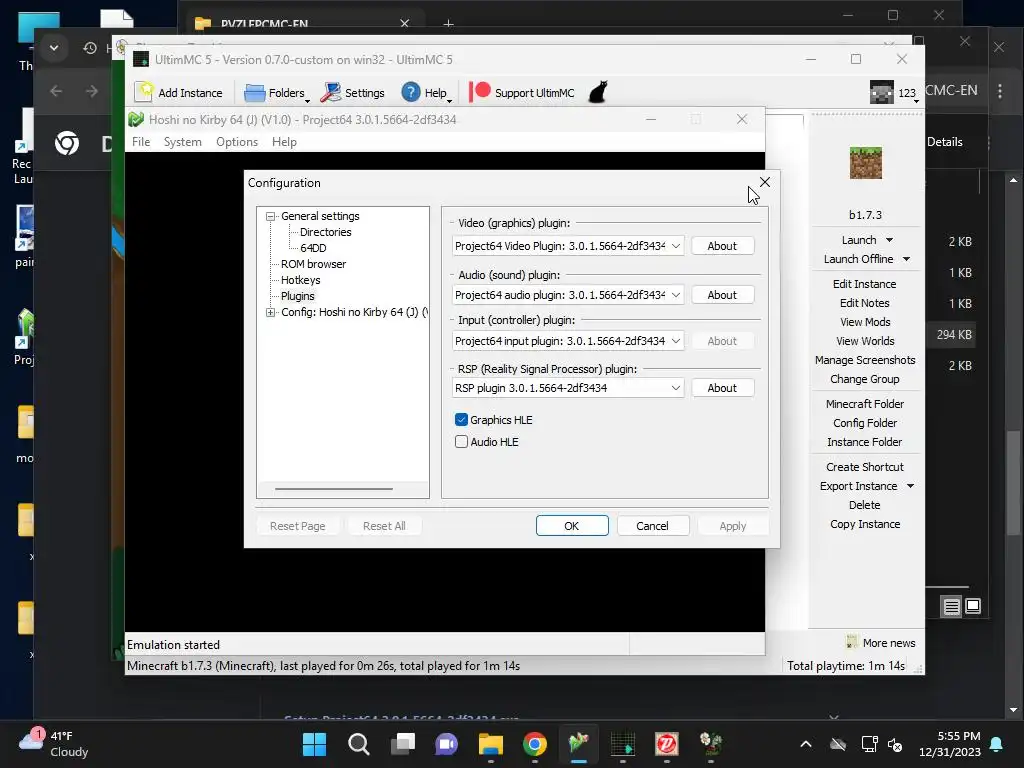Show hidden system tray icons
Viewport: 1024px width, 768px height.
[x=806, y=744]
